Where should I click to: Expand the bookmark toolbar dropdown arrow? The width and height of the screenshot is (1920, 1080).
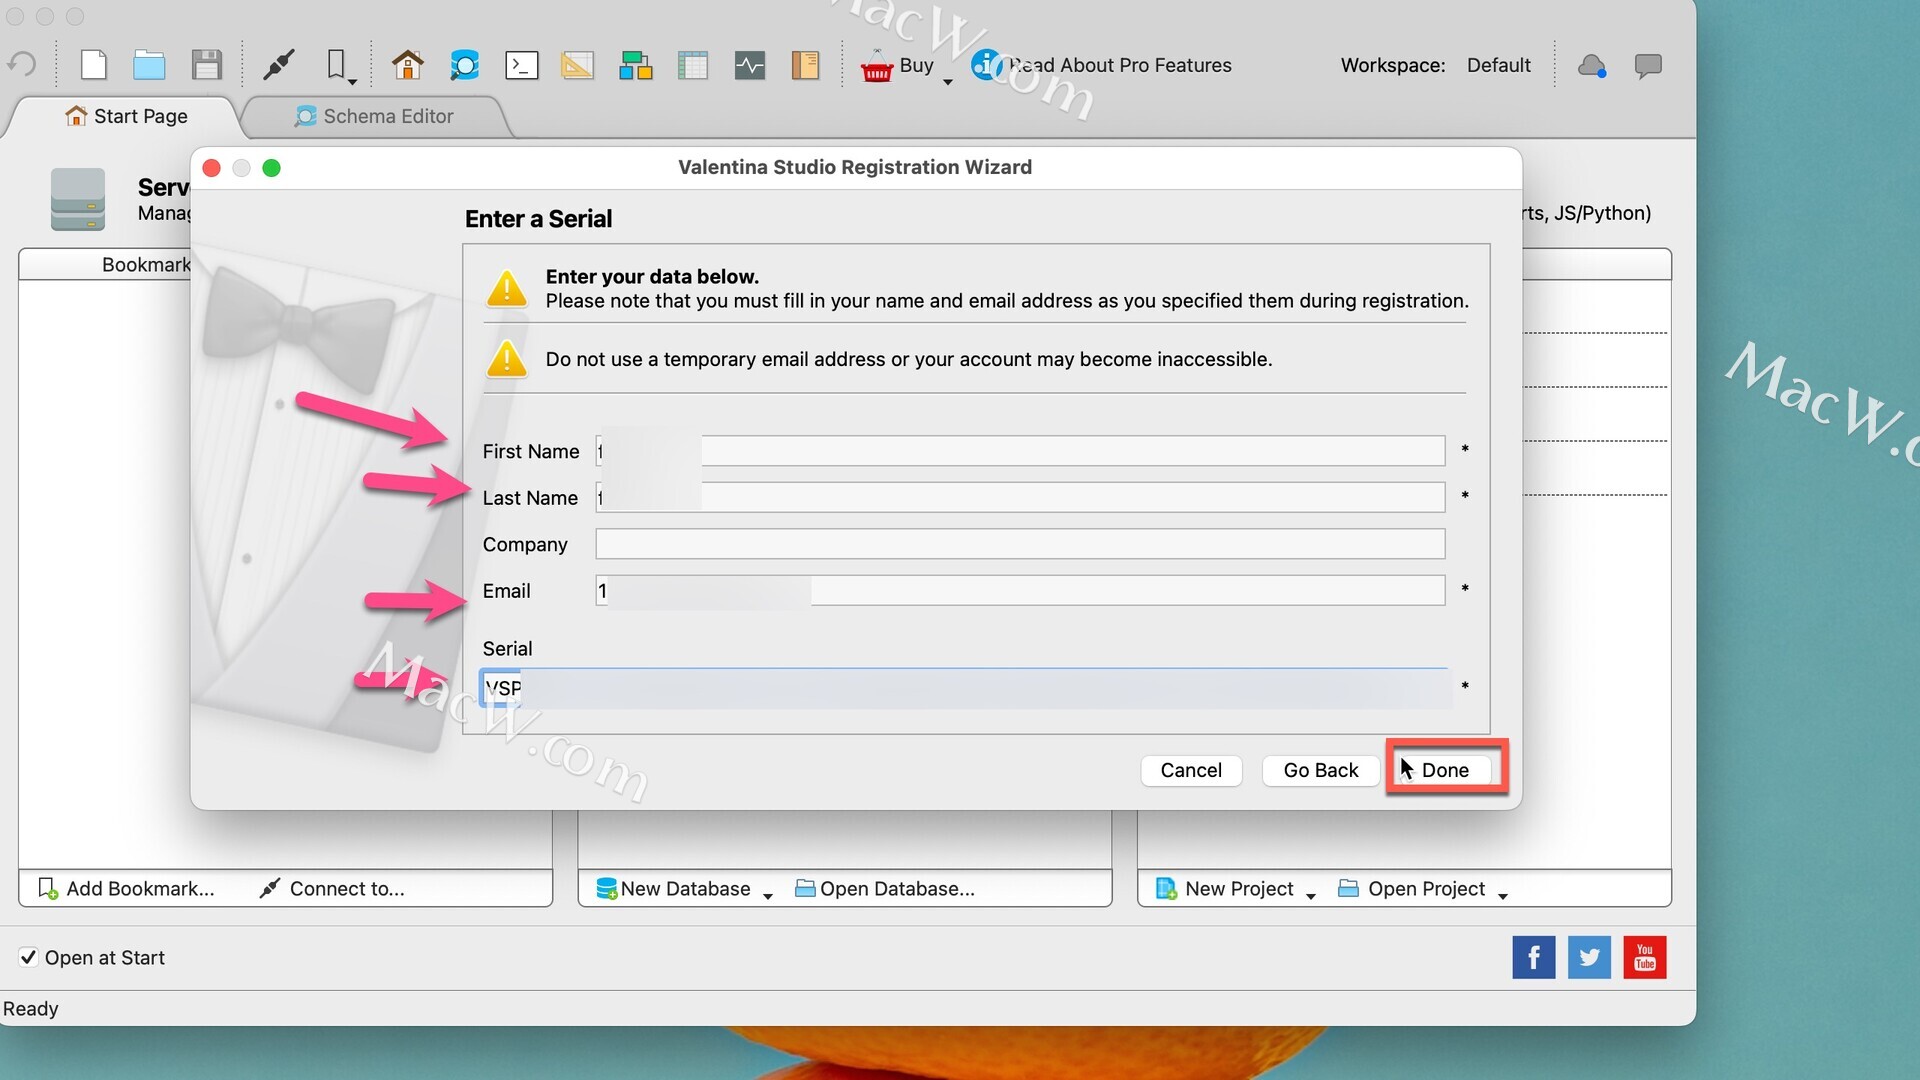353,82
